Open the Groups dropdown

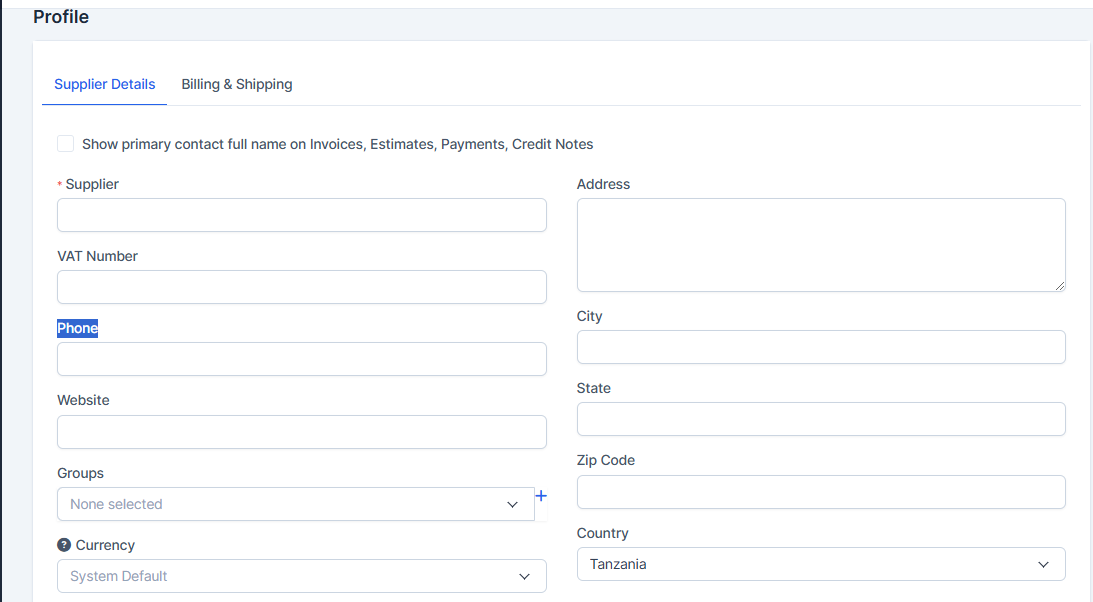295,504
